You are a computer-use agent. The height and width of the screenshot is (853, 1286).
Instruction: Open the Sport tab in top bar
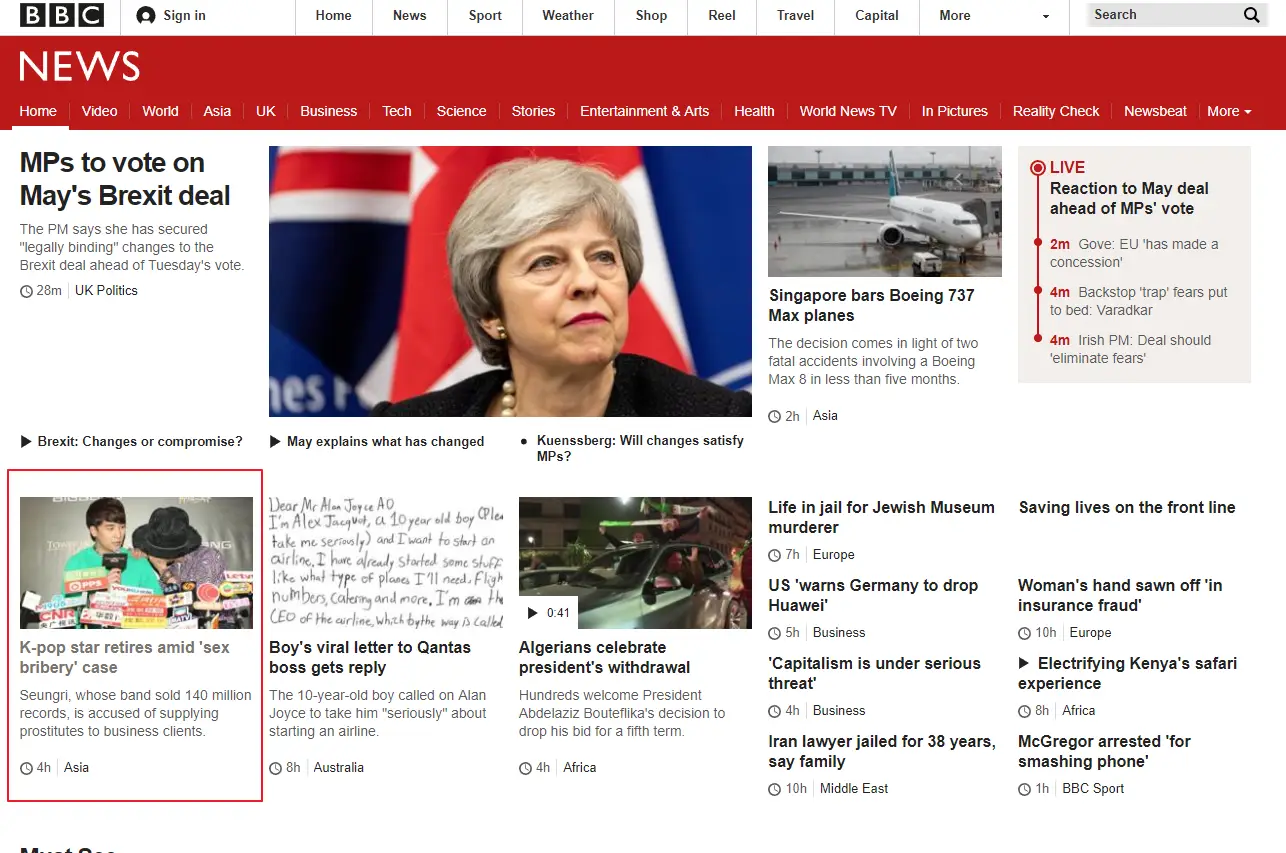click(485, 16)
